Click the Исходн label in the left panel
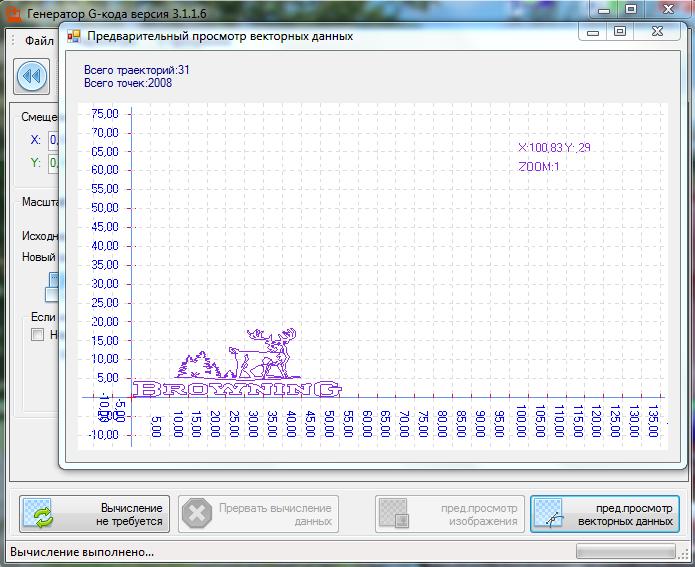The width and height of the screenshot is (695, 567). [40, 236]
